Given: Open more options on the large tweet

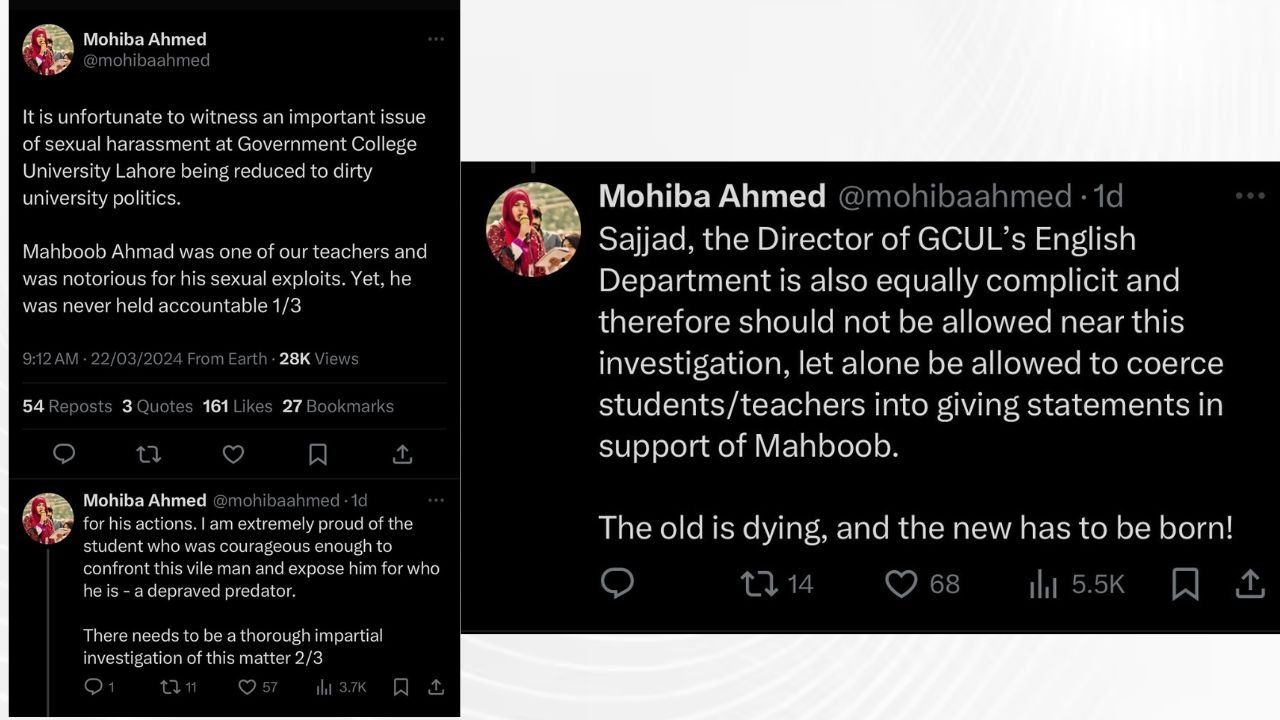Looking at the screenshot, I should coord(1250,196).
